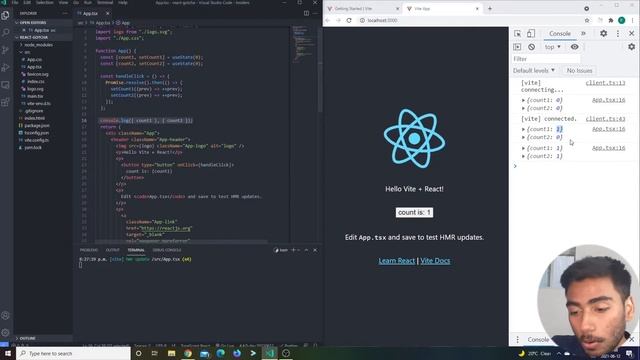Open File Explorer from the taskbar
The height and width of the screenshot is (360, 640).
(171, 353)
